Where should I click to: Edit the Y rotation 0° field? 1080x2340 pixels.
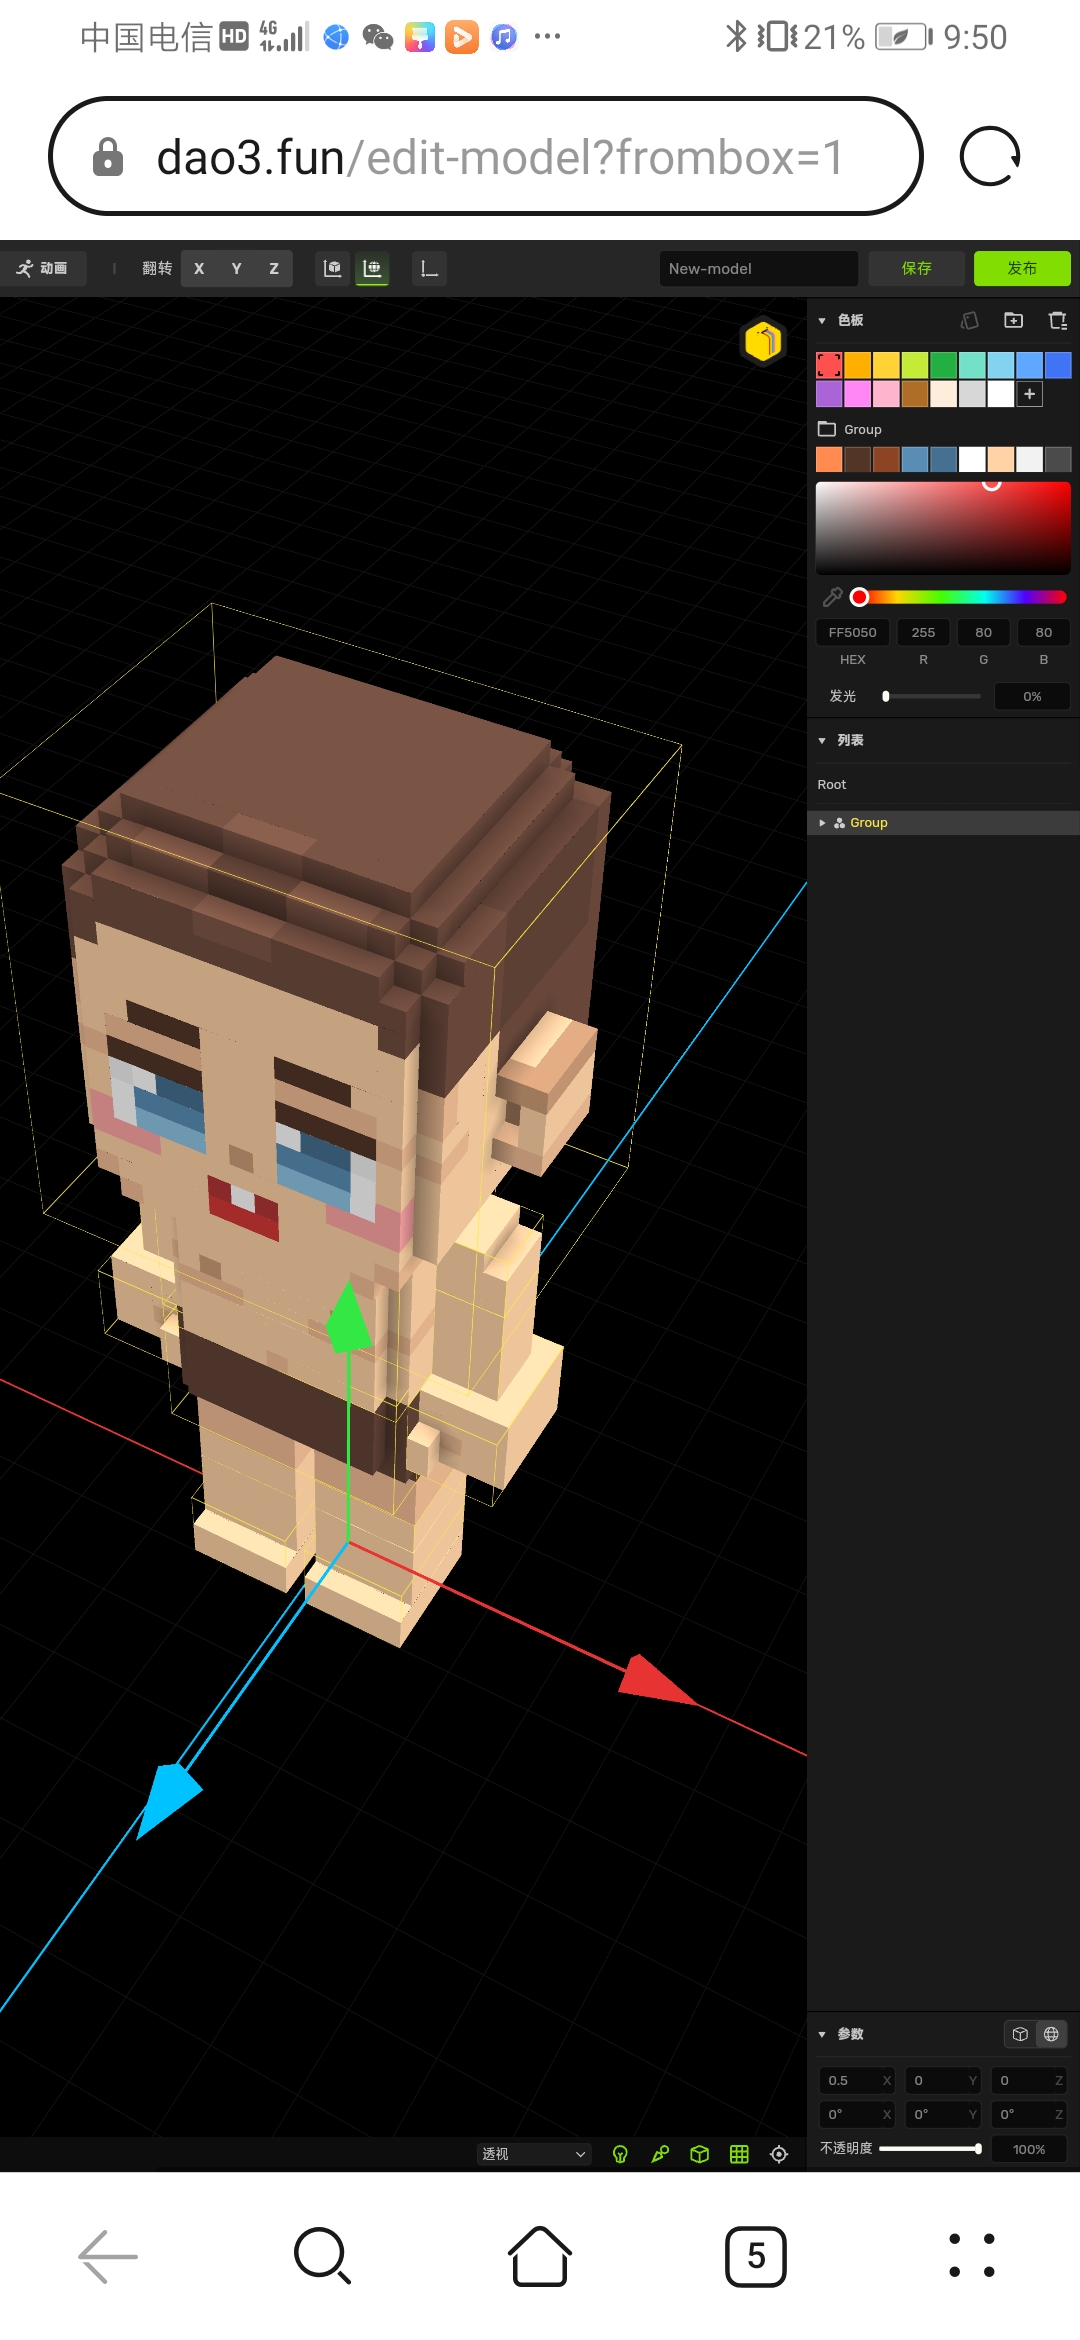[943, 2115]
